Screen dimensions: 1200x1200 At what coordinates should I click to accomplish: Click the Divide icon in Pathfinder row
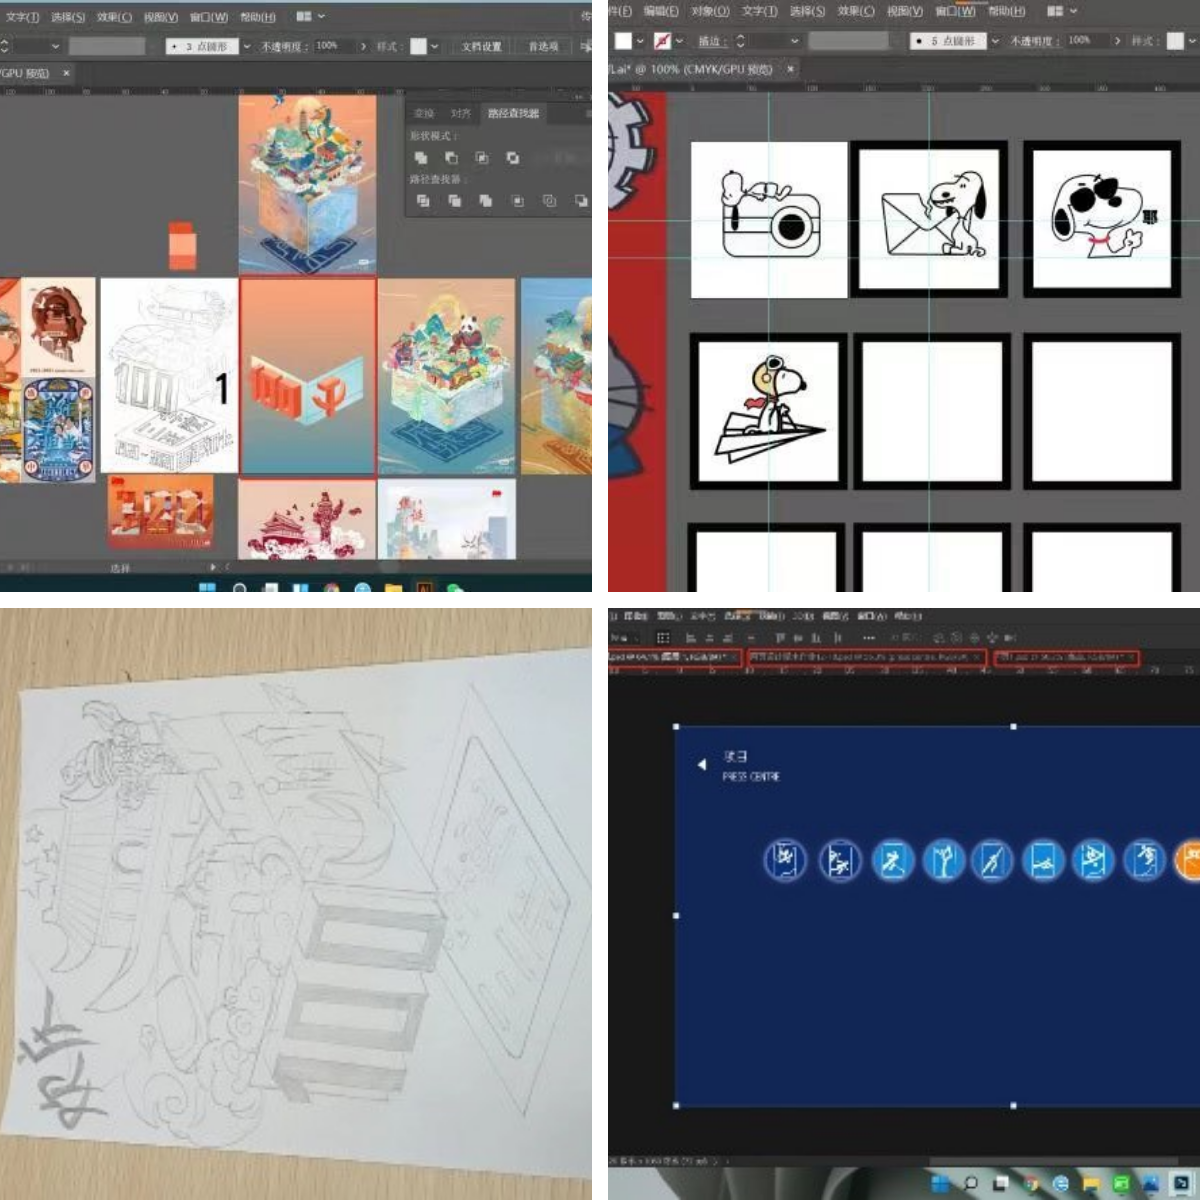coord(423,201)
